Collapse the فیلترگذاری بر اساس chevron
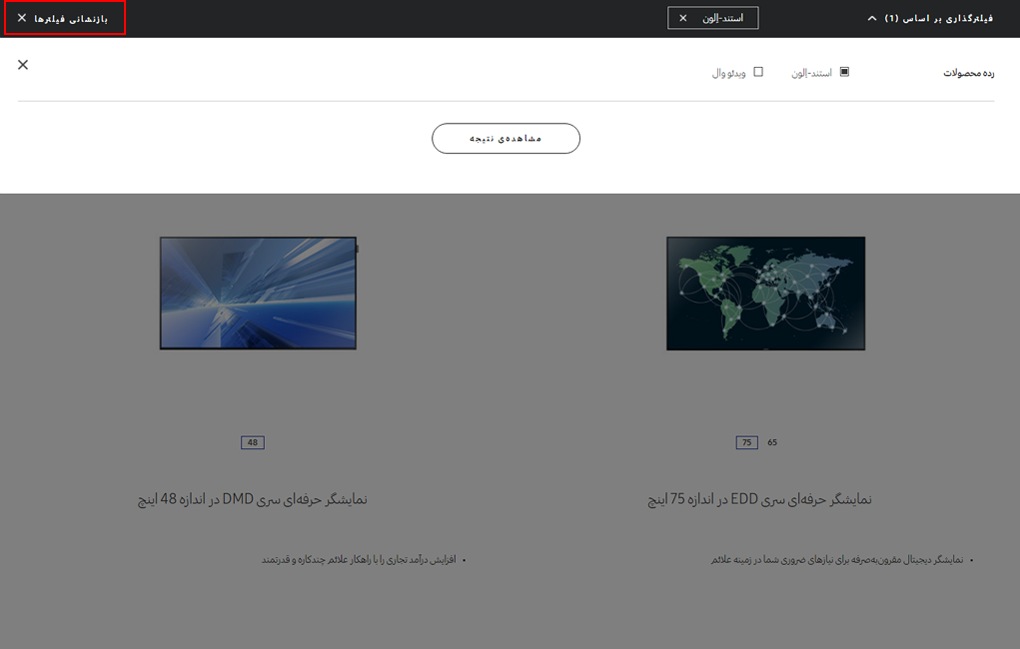Screen dimensions: 1020x649 pyautogui.click(x=872, y=18)
